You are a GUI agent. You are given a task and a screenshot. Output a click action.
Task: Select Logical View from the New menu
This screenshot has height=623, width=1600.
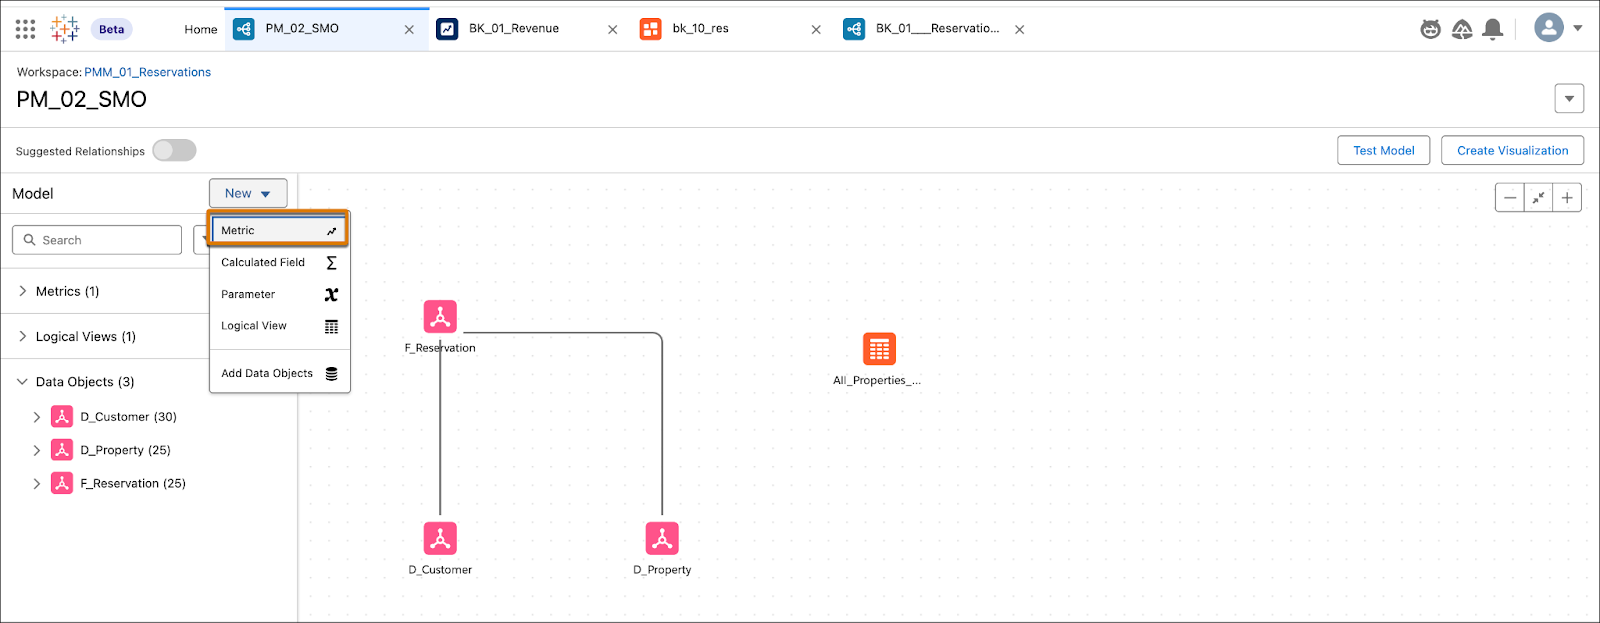pos(279,326)
